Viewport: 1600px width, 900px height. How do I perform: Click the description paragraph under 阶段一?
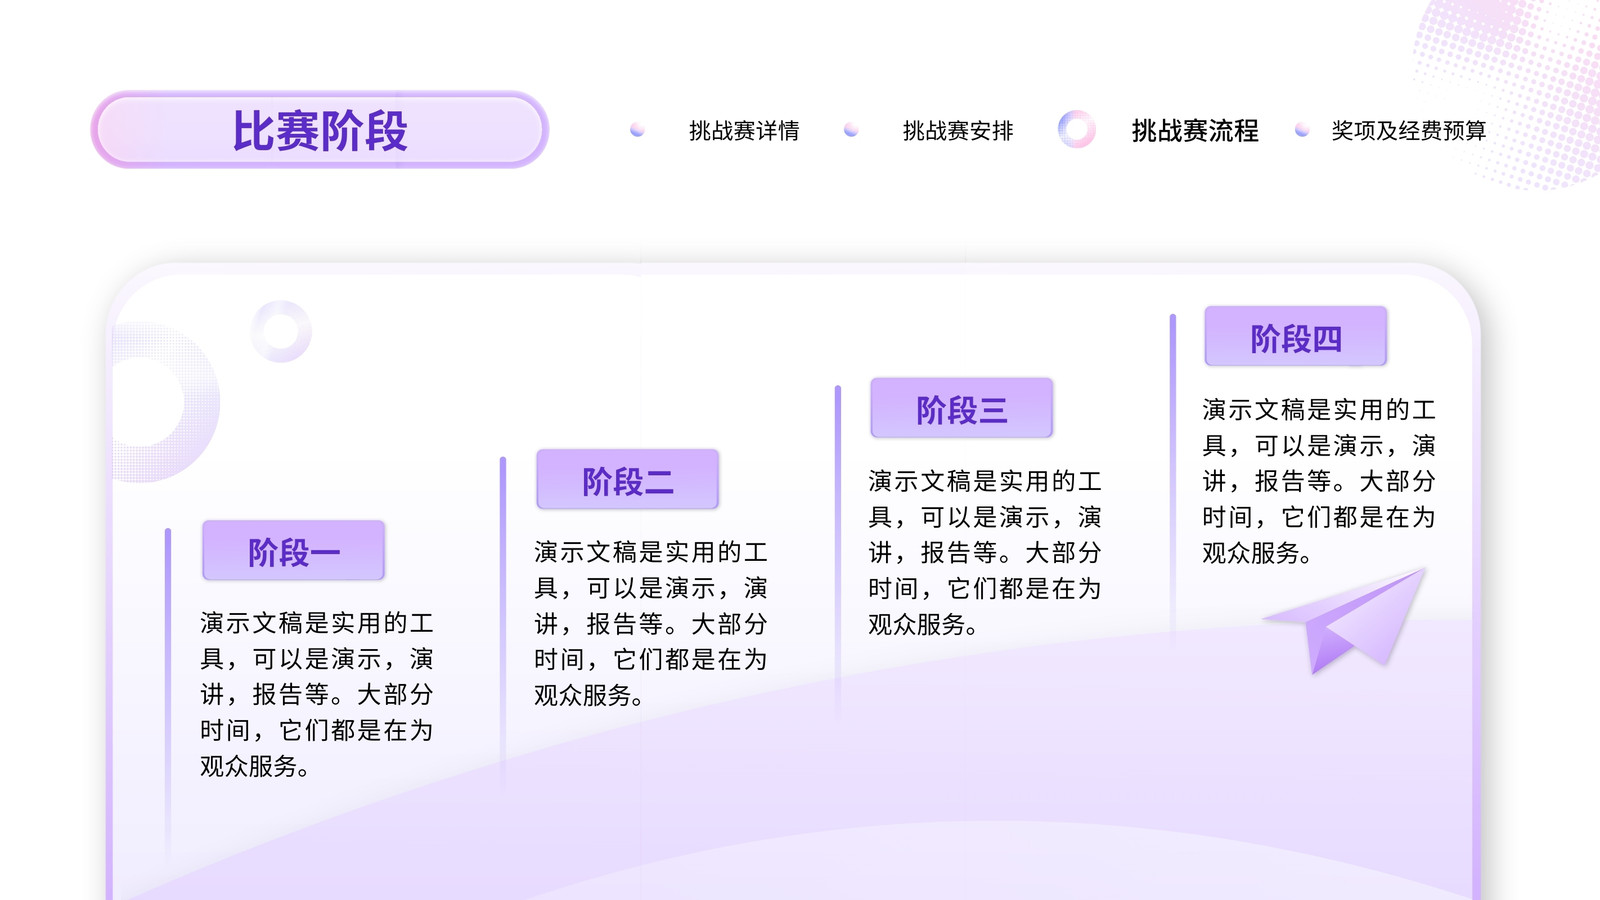click(317, 695)
